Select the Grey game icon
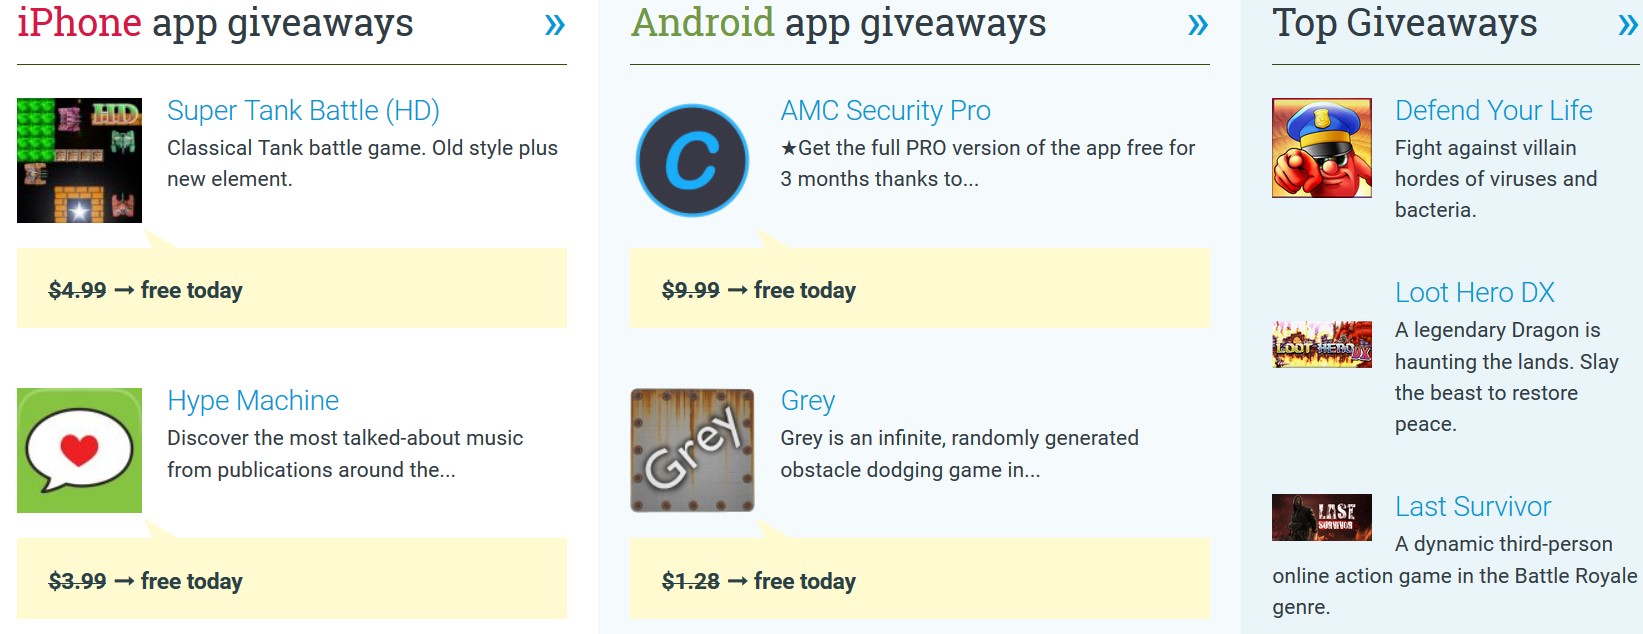The width and height of the screenshot is (1643, 634). click(x=692, y=450)
